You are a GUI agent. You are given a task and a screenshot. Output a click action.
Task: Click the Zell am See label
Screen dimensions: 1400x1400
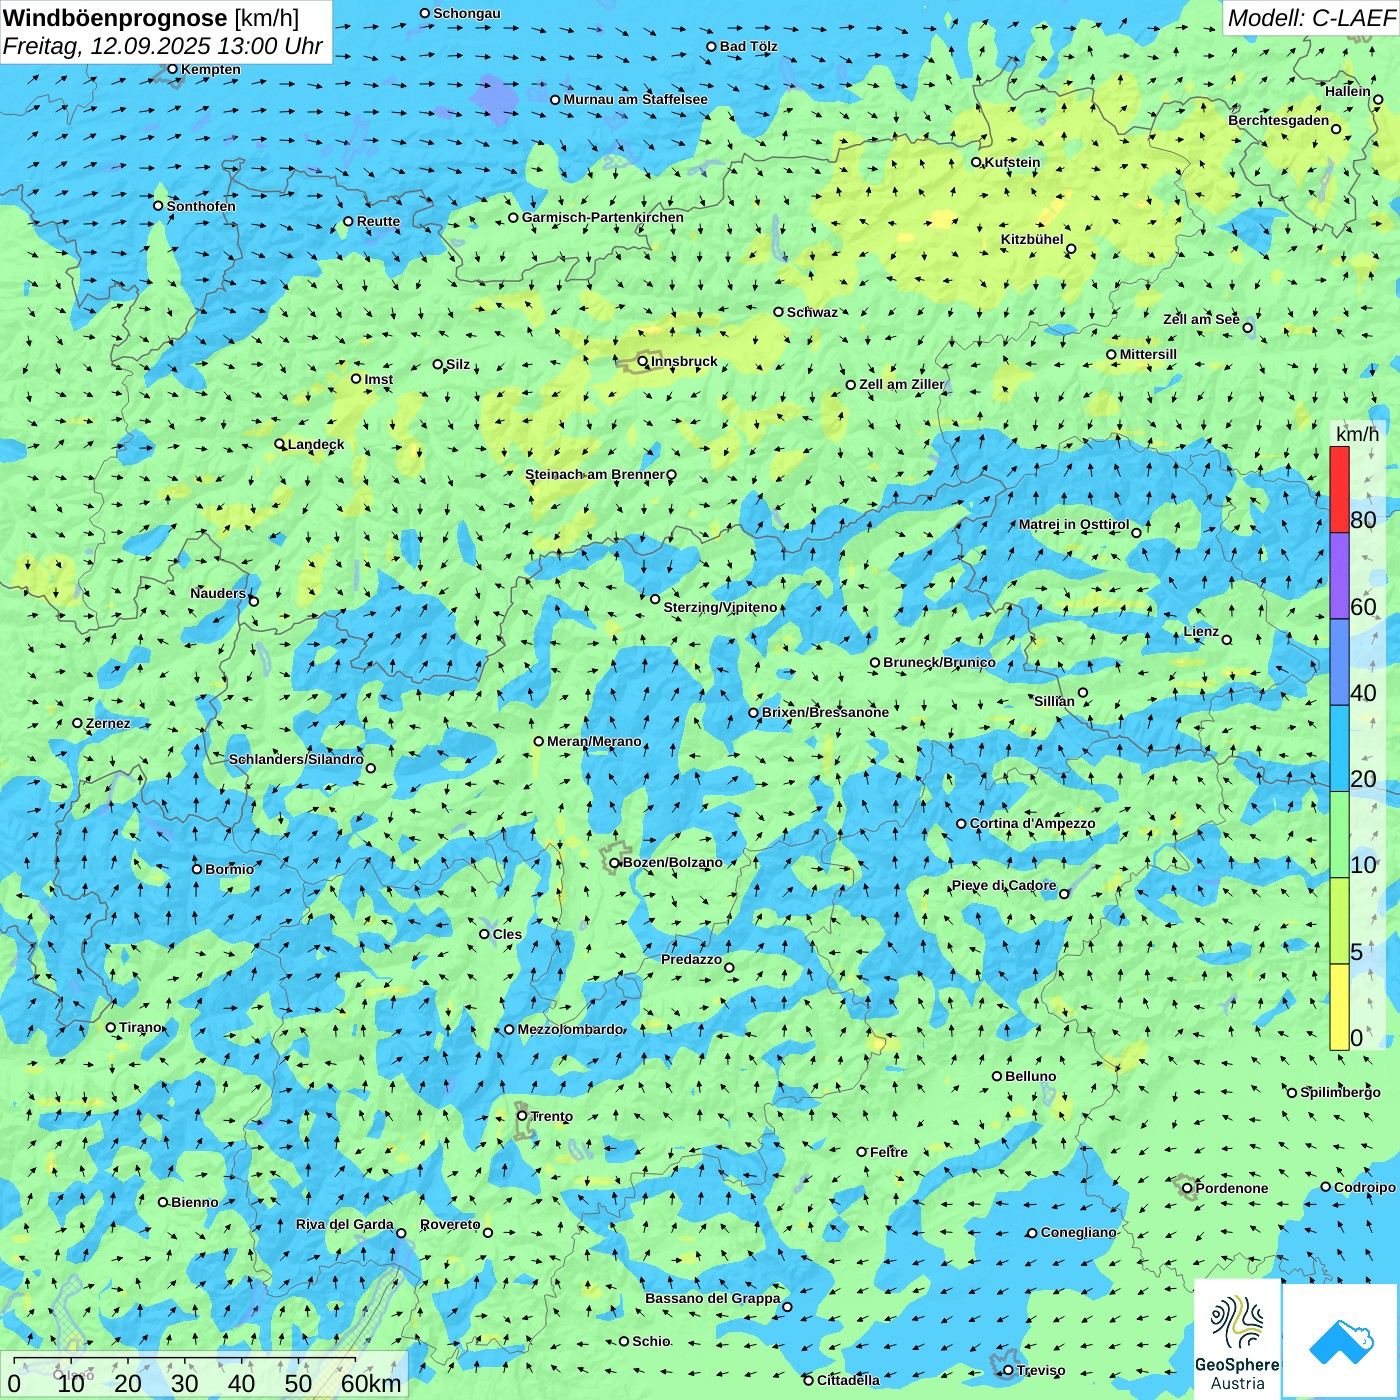pyautogui.click(x=1201, y=319)
